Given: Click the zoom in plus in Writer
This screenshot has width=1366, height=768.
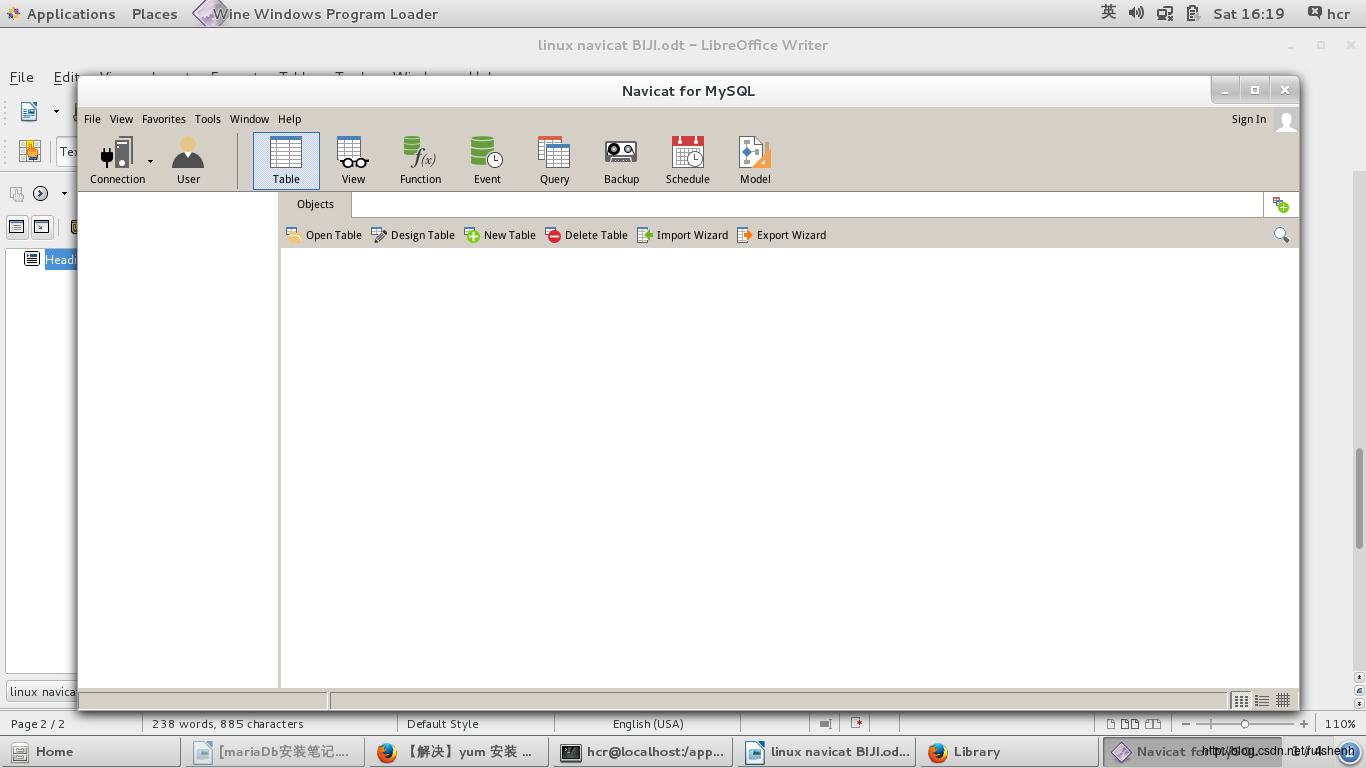Looking at the screenshot, I should (x=1304, y=724).
